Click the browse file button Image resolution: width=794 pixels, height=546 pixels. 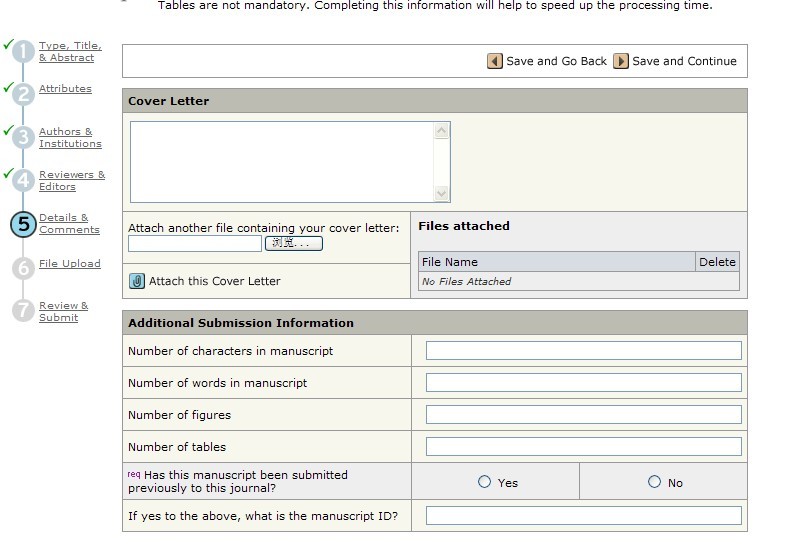point(294,243)
